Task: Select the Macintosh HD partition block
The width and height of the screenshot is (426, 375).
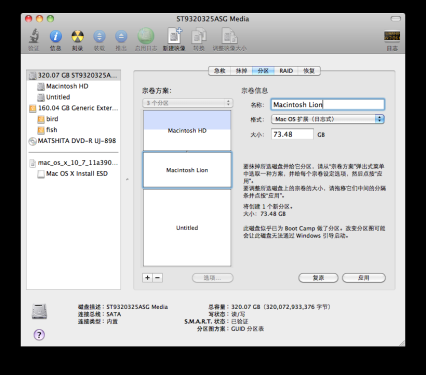Action: pos(187,131)
